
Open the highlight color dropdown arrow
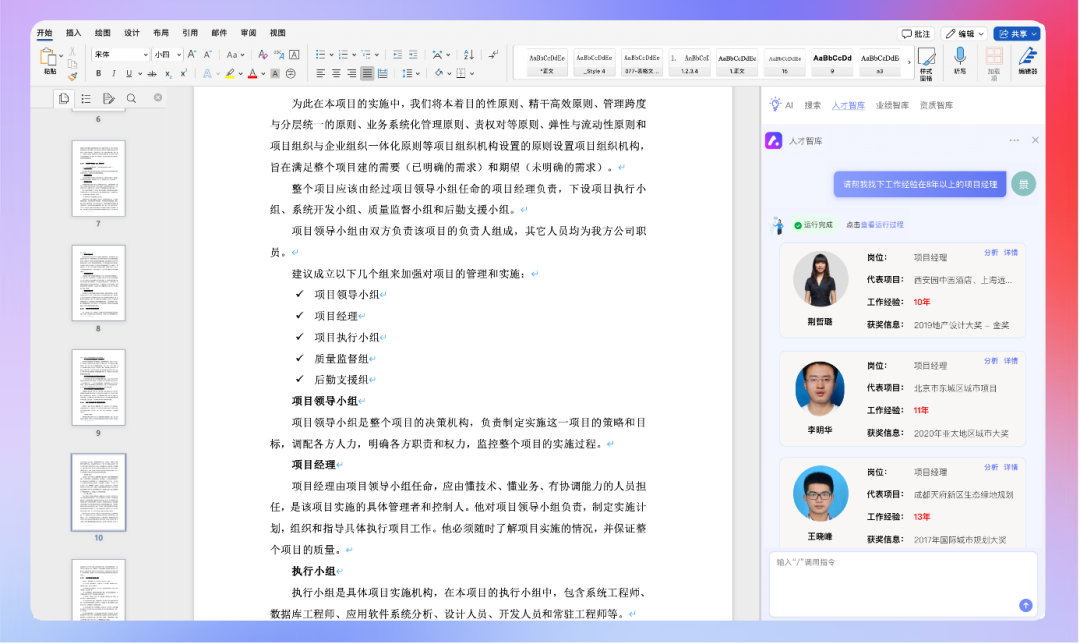point(240,74)
